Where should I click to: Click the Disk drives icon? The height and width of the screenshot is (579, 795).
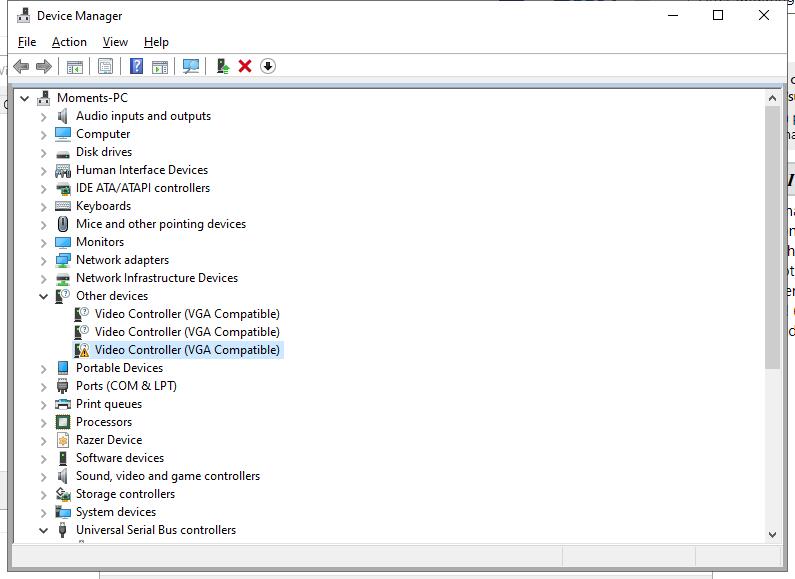(63, 153)
